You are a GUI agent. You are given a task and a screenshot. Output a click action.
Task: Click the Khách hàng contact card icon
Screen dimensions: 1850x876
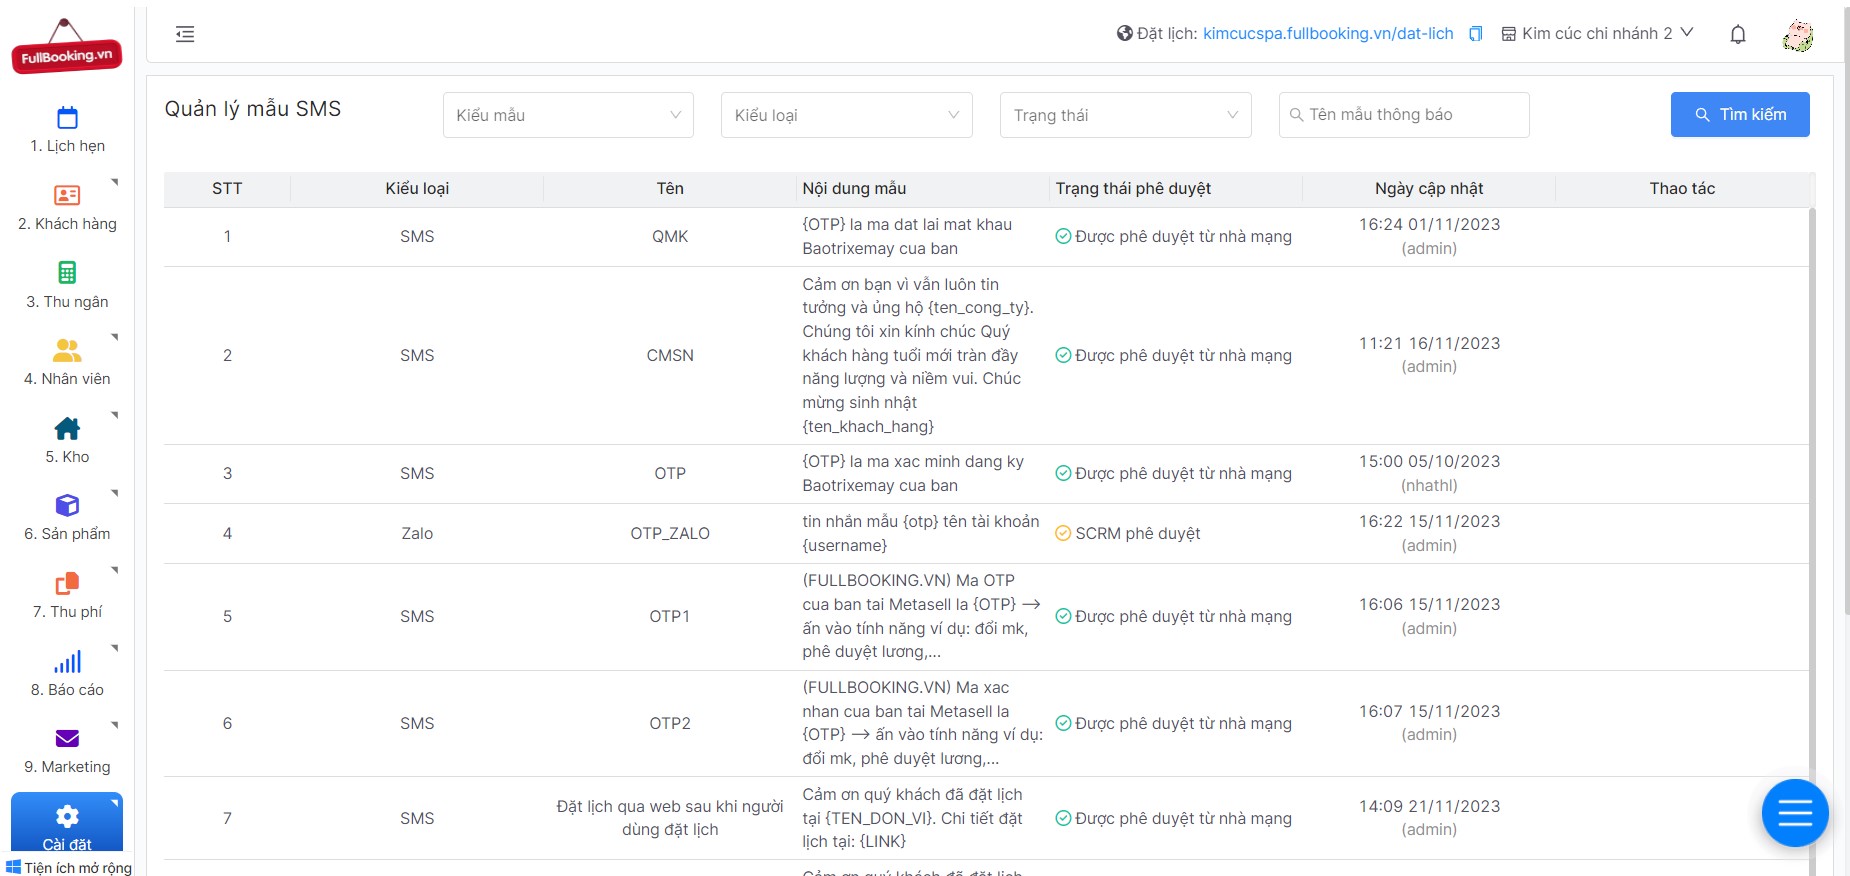coord(67,195)
